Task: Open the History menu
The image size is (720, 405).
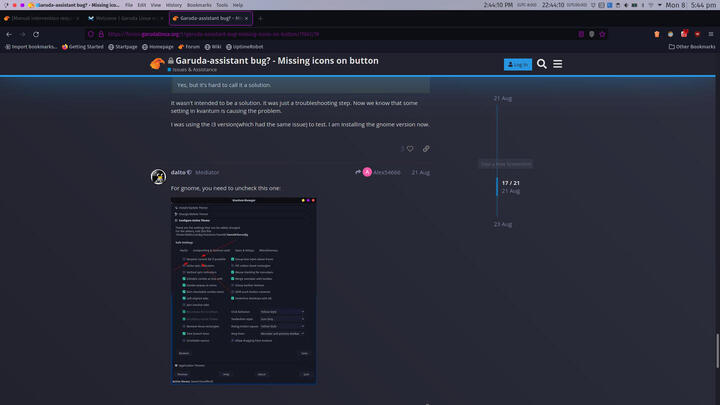Action: (x=174, y=5)
